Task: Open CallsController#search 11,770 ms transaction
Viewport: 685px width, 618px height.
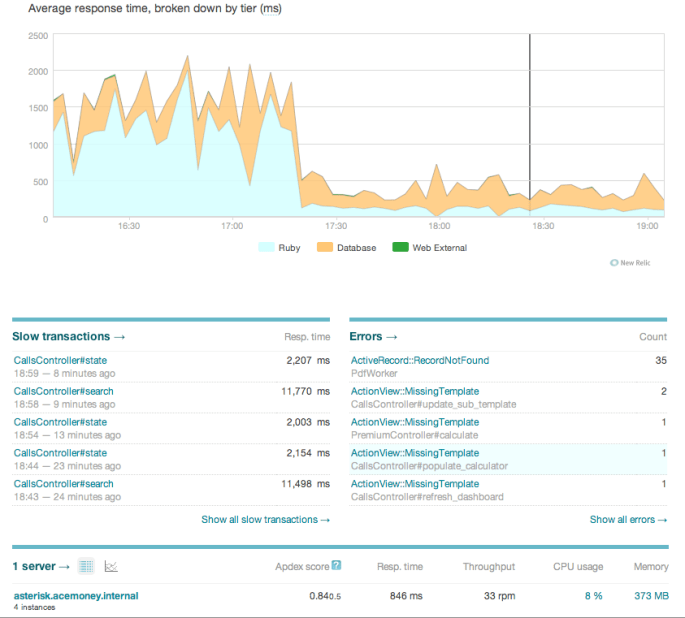Action: tap(63, 391)
